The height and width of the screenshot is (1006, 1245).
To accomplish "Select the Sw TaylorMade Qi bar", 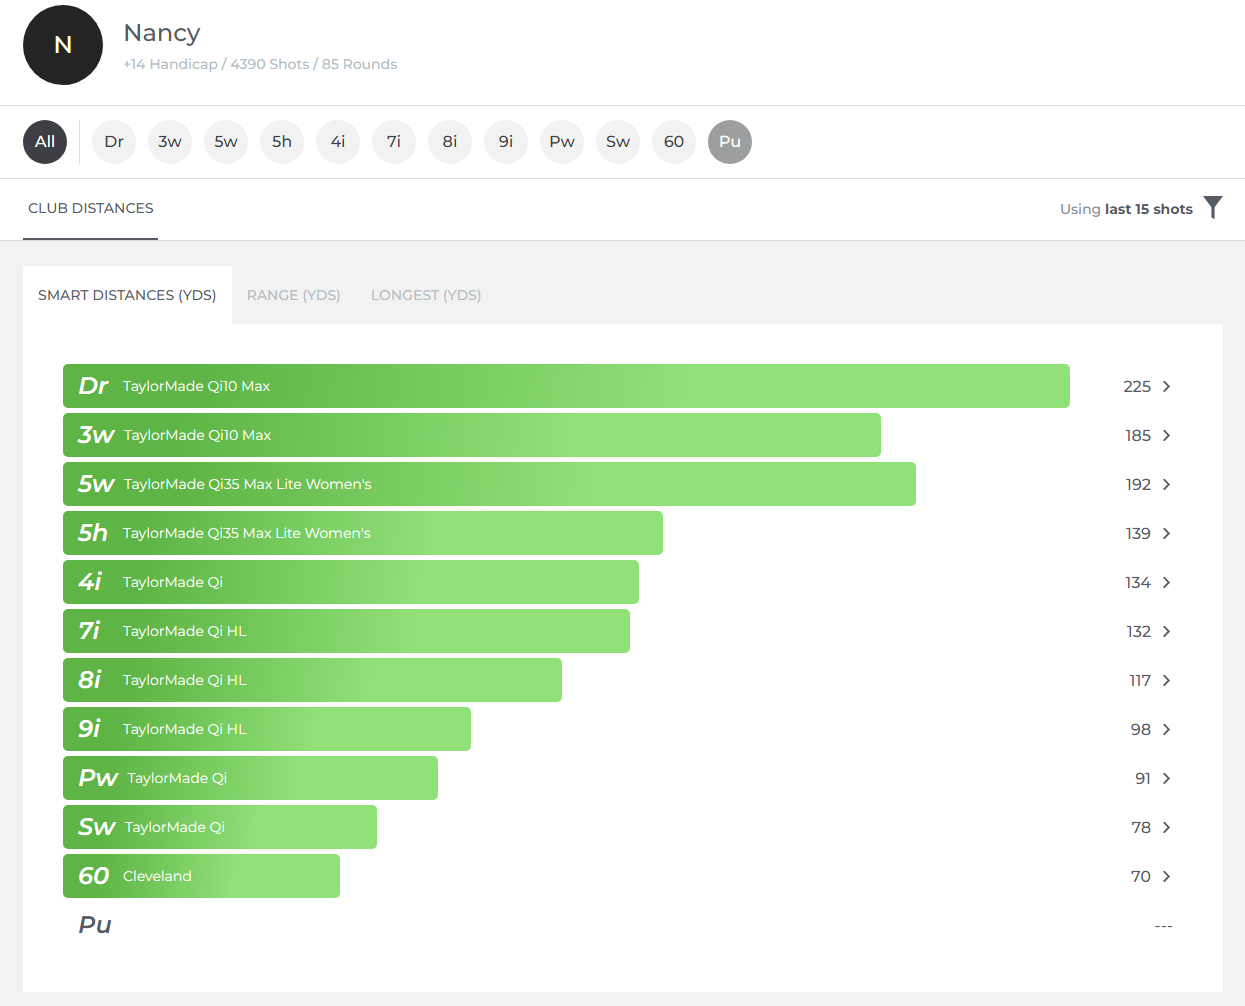I will (x=220, y=827).
